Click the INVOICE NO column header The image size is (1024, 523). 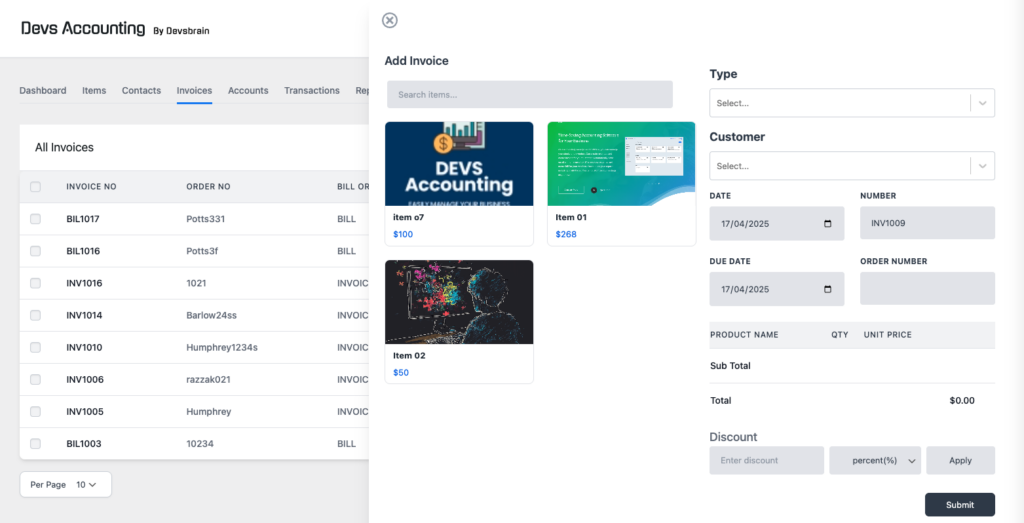[91, 187]
